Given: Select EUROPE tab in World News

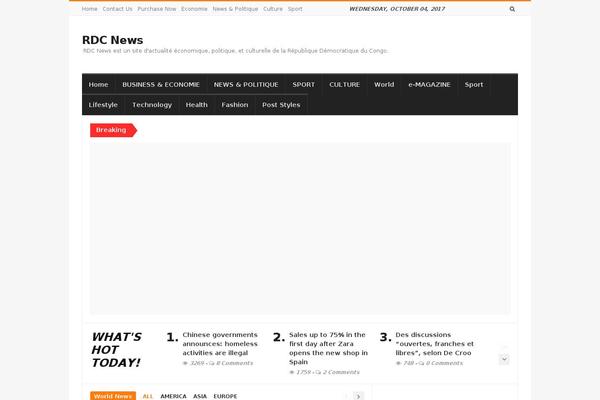Looking at the screenshot, I should (225, 397).
